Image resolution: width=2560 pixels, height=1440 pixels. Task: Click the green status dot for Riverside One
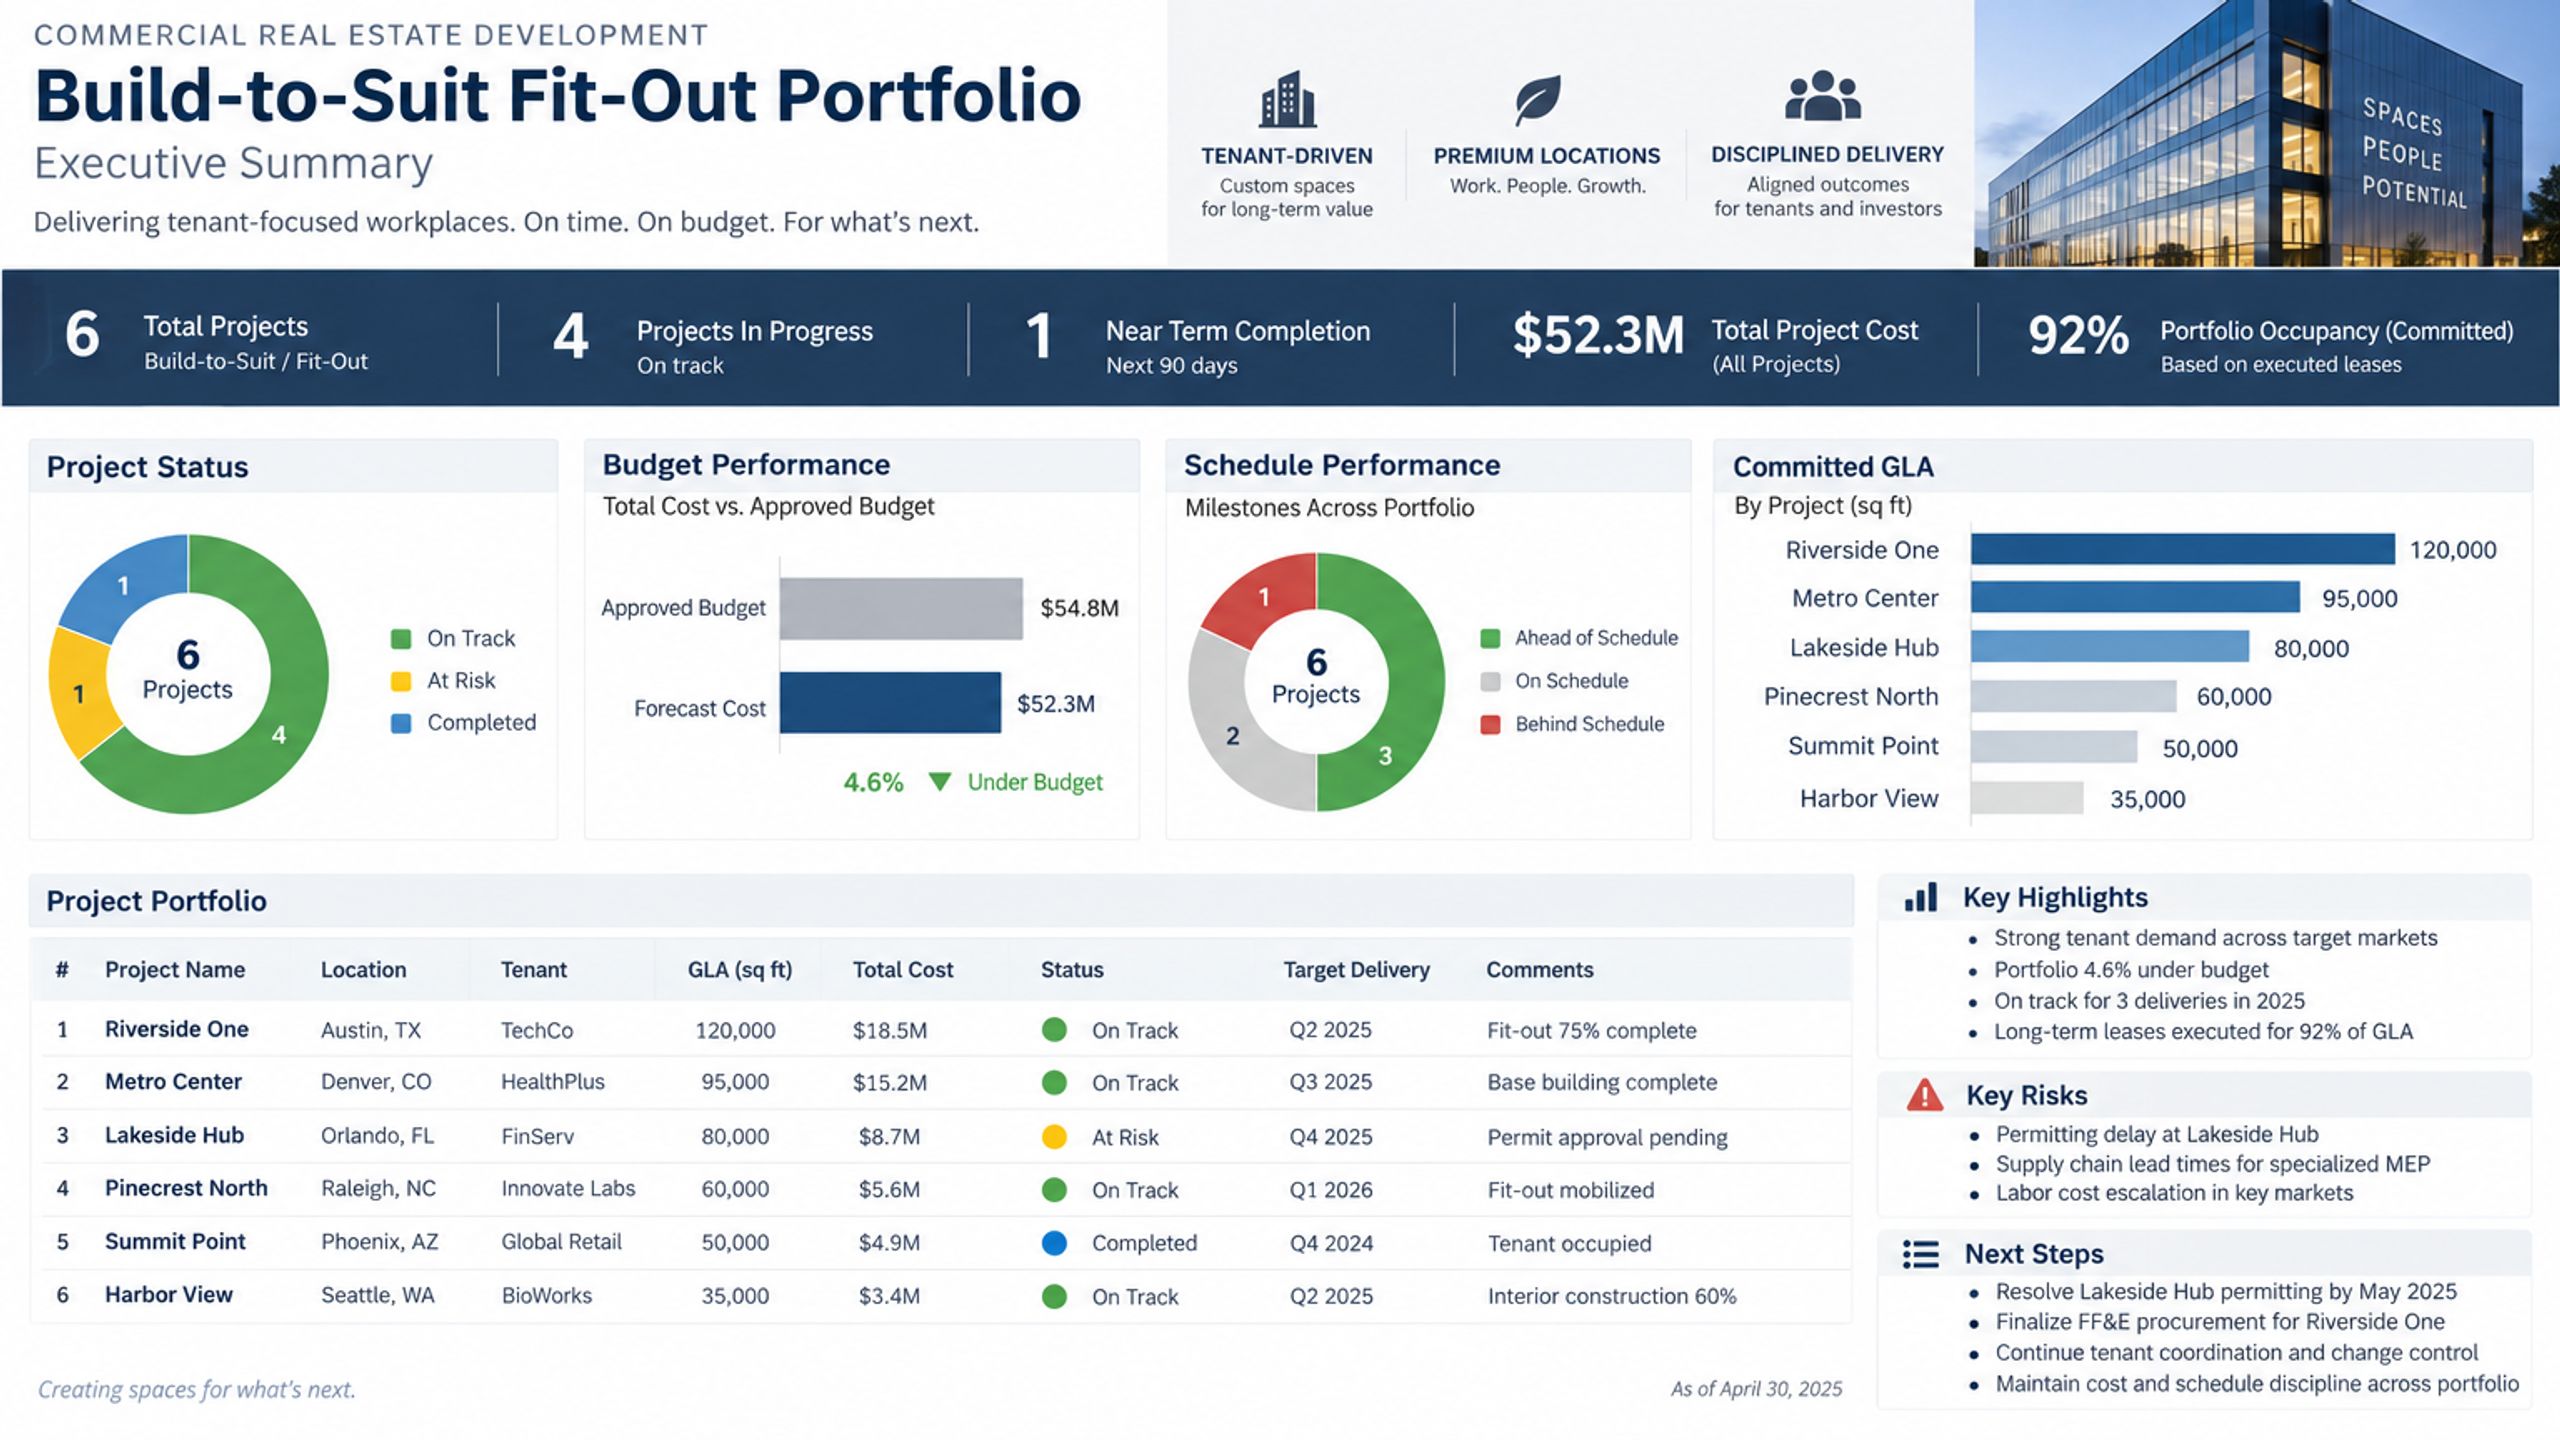(1054, 1029)
